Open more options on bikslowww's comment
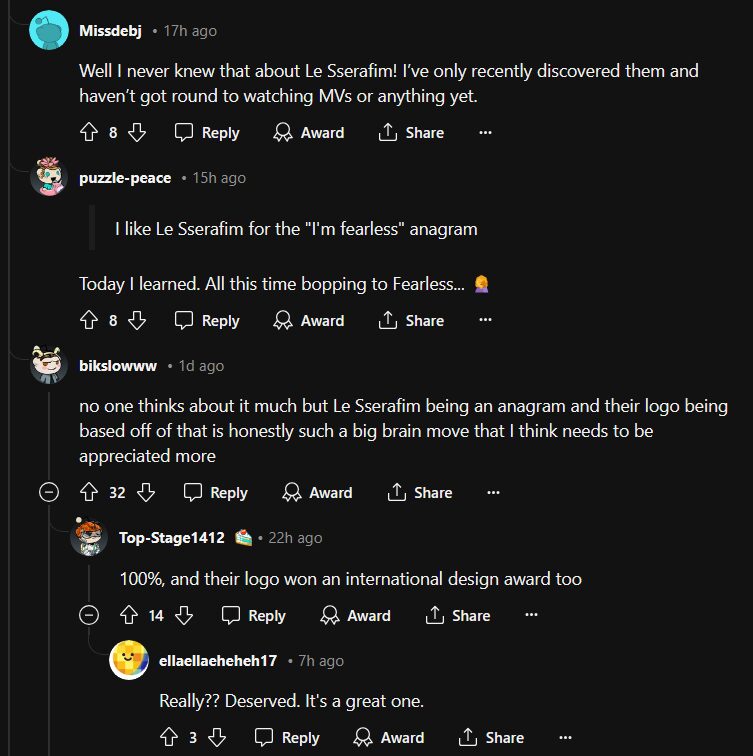The image size is (753, 756). point(493,492)
